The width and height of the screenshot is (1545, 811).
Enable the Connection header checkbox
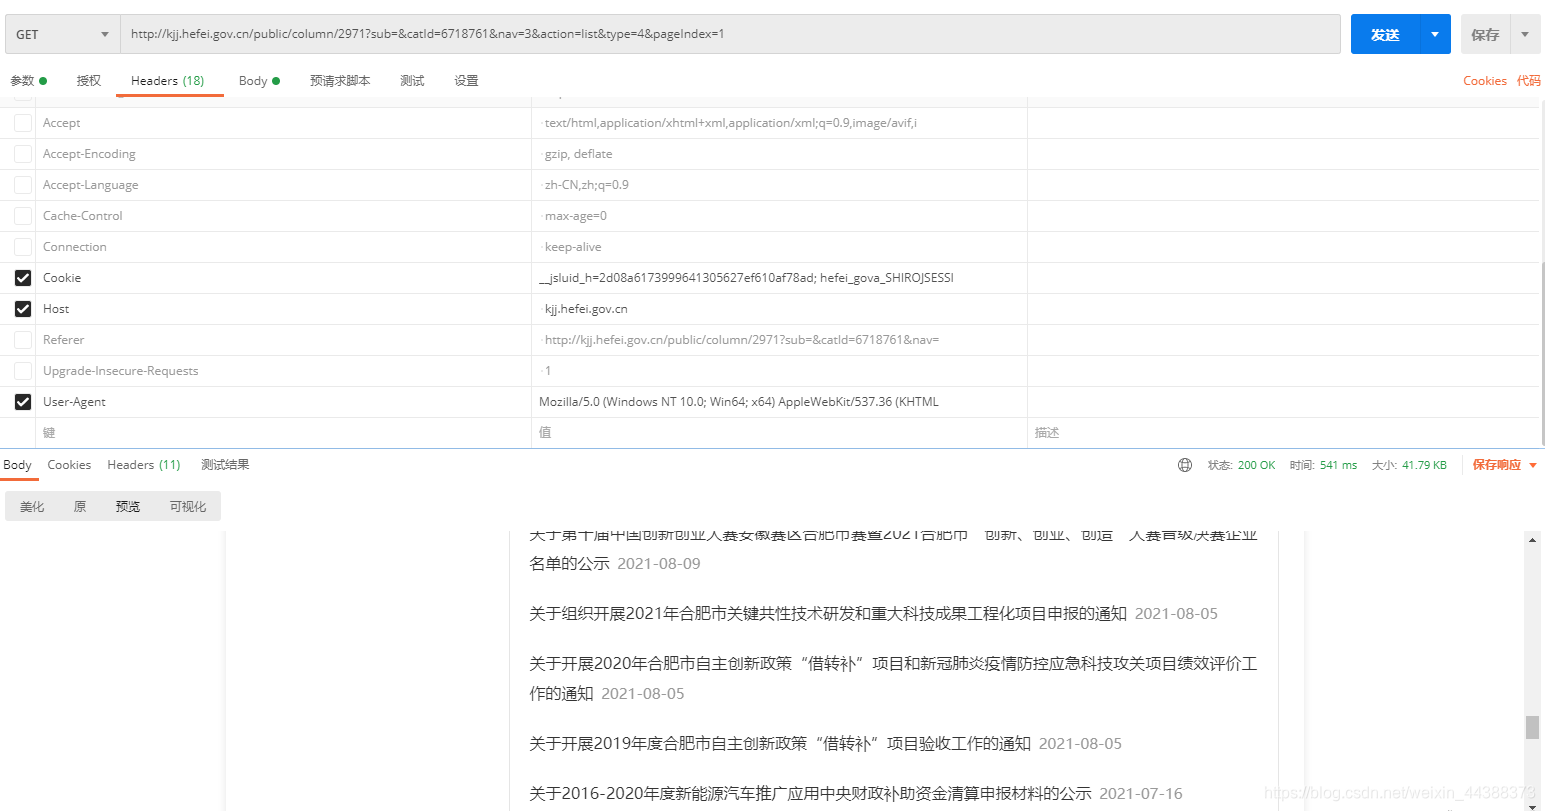tap(23, 247)
